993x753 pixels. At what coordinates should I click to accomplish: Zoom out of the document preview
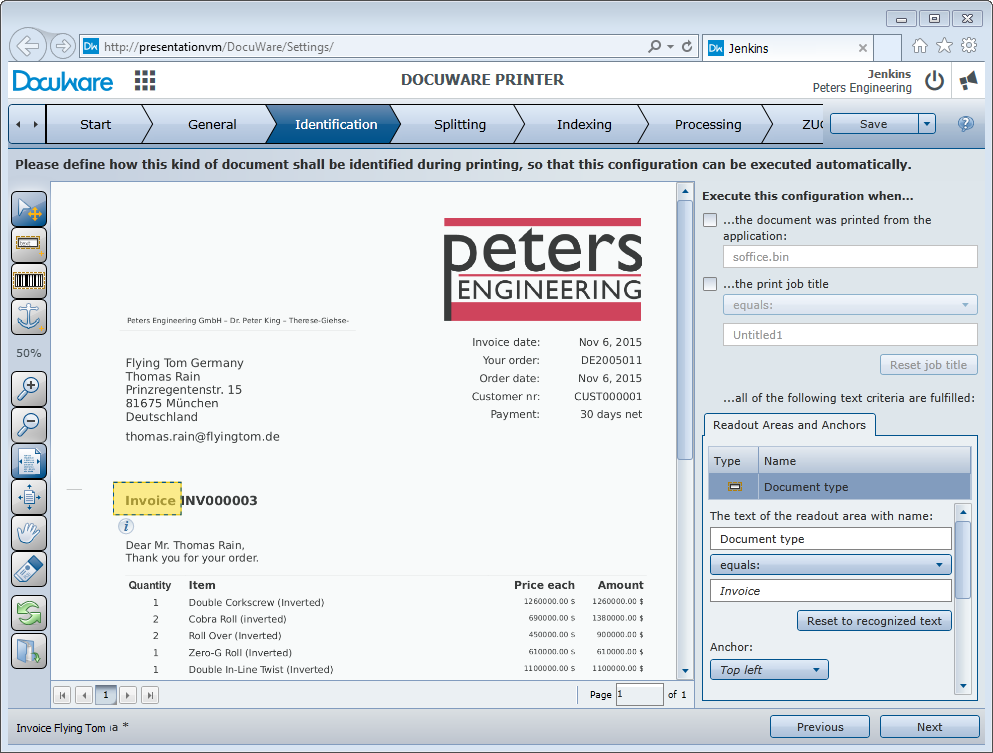point(29,424)
